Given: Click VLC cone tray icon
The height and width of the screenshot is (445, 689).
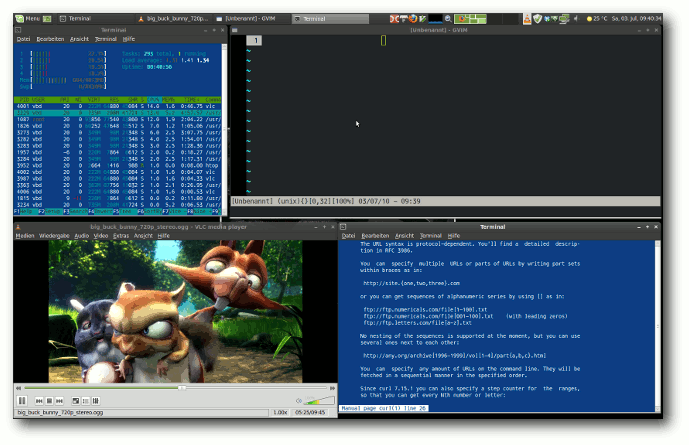Looking at the screenshot, I should coord(527,18).
